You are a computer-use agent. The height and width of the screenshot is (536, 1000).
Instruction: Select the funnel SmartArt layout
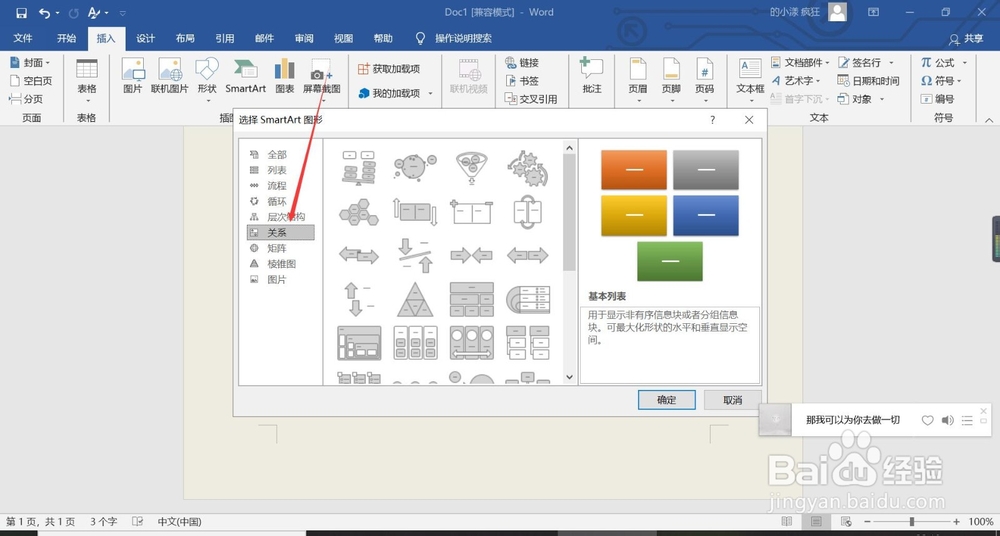[472, 168]
